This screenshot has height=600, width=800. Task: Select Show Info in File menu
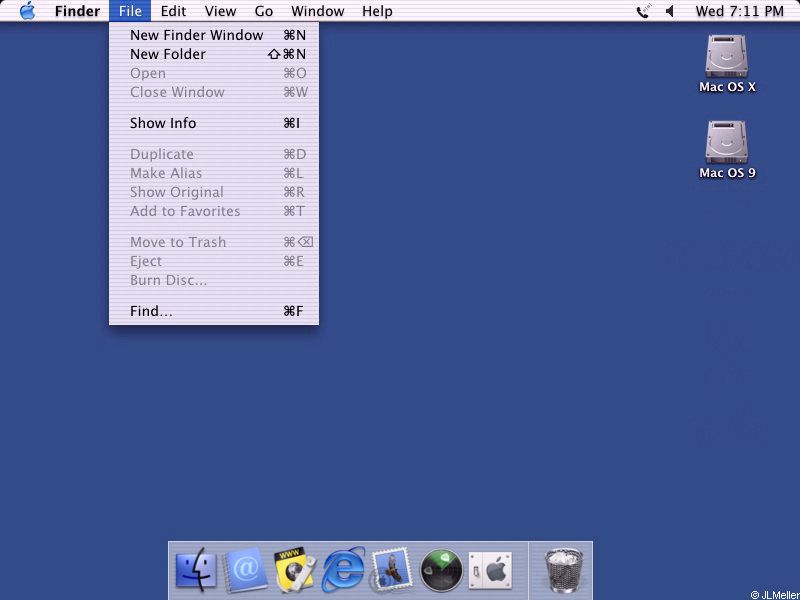pyautogui.click(x=214, y=123)
